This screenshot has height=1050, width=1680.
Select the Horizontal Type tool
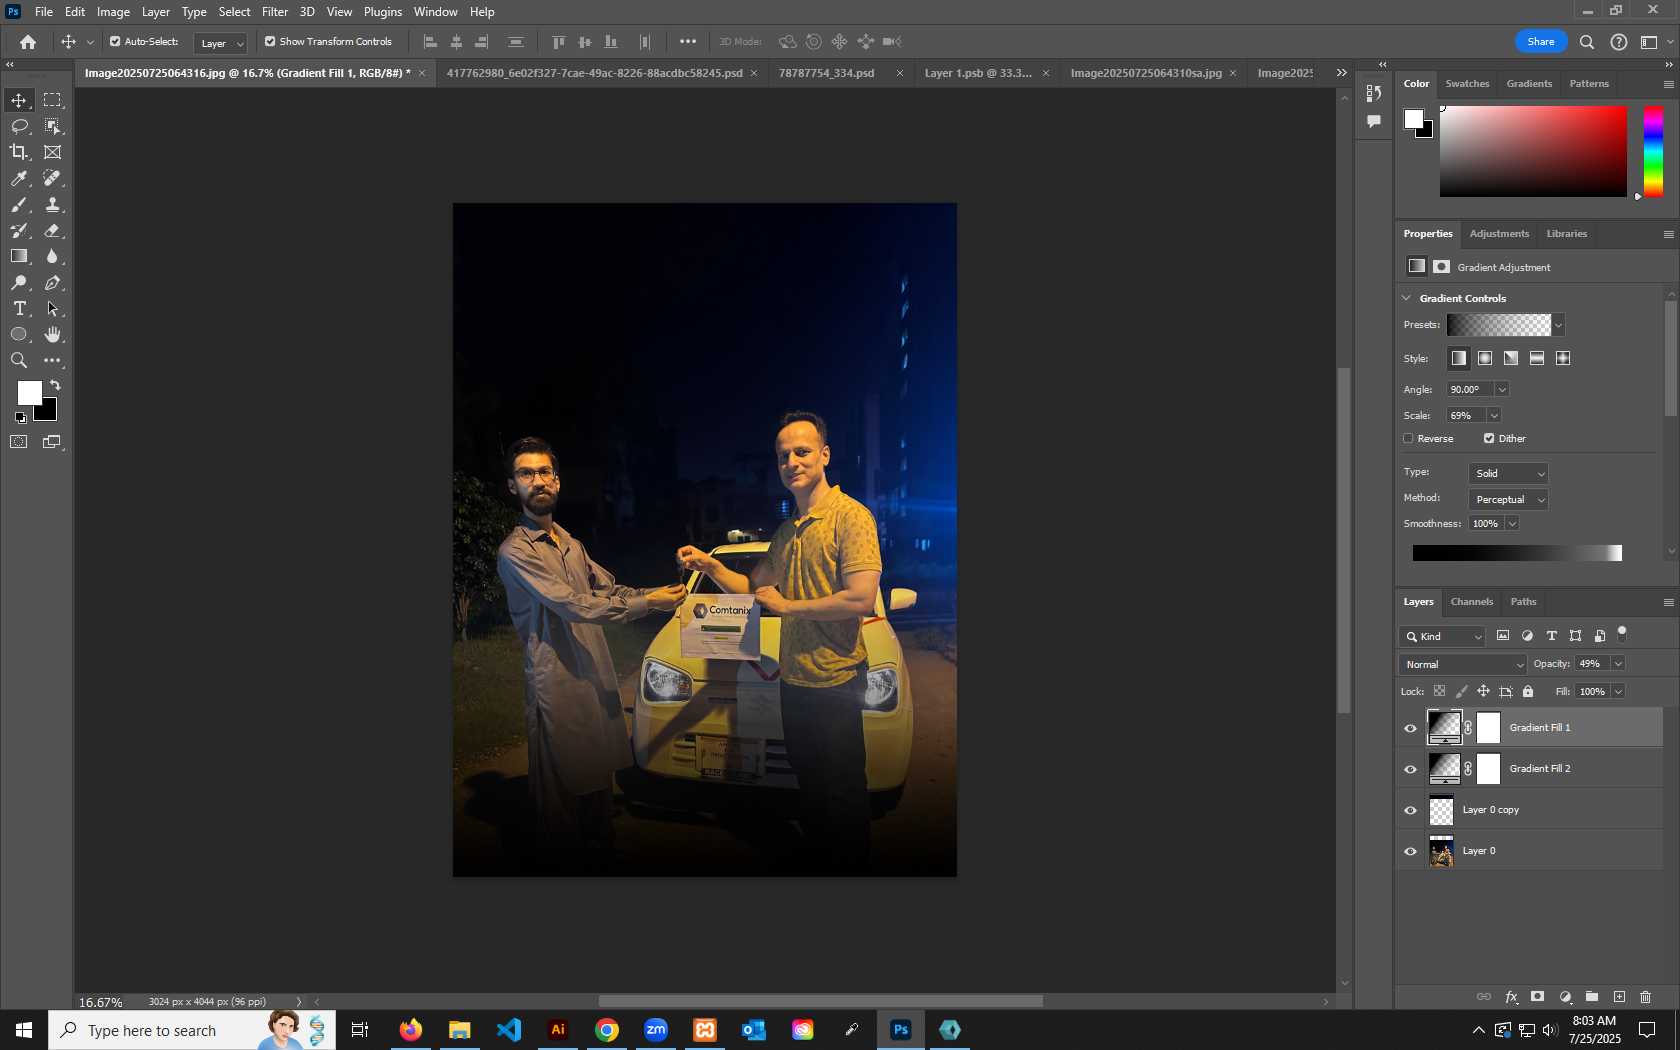(19, 309)
